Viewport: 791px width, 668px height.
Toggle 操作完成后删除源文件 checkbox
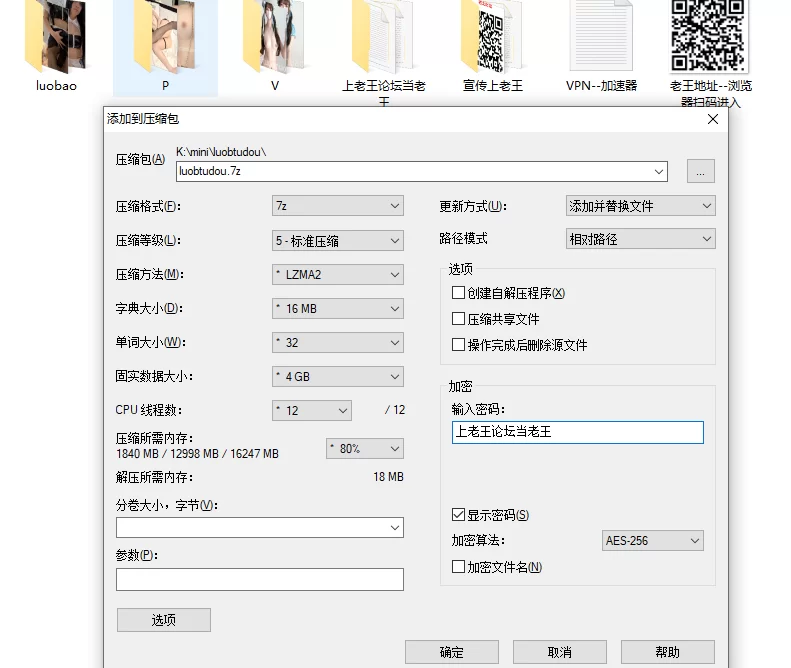459,345
